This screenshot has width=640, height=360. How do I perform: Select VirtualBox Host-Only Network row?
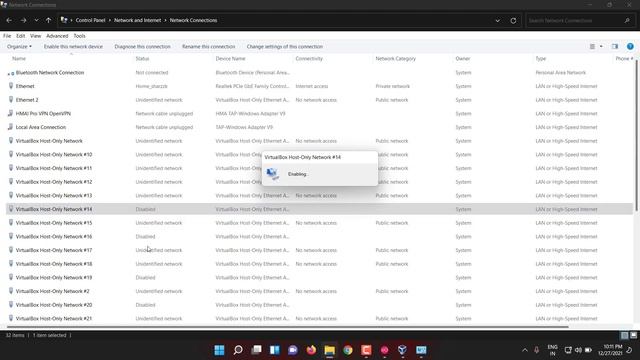[320, 141]
